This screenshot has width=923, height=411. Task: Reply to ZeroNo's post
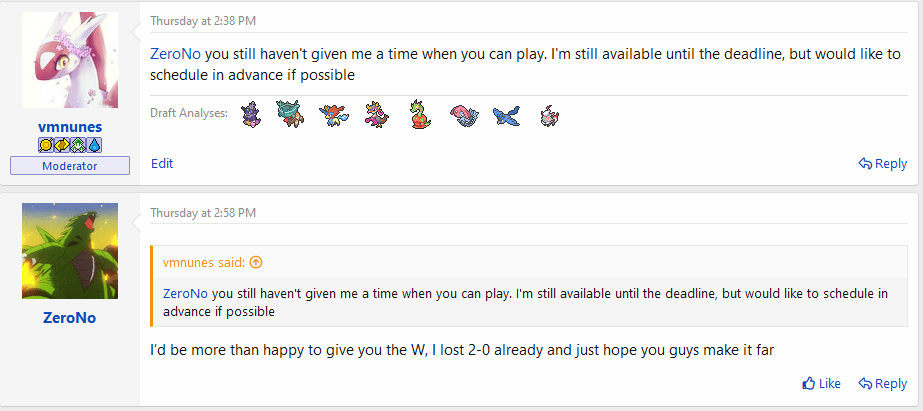[x=882, y=383]
